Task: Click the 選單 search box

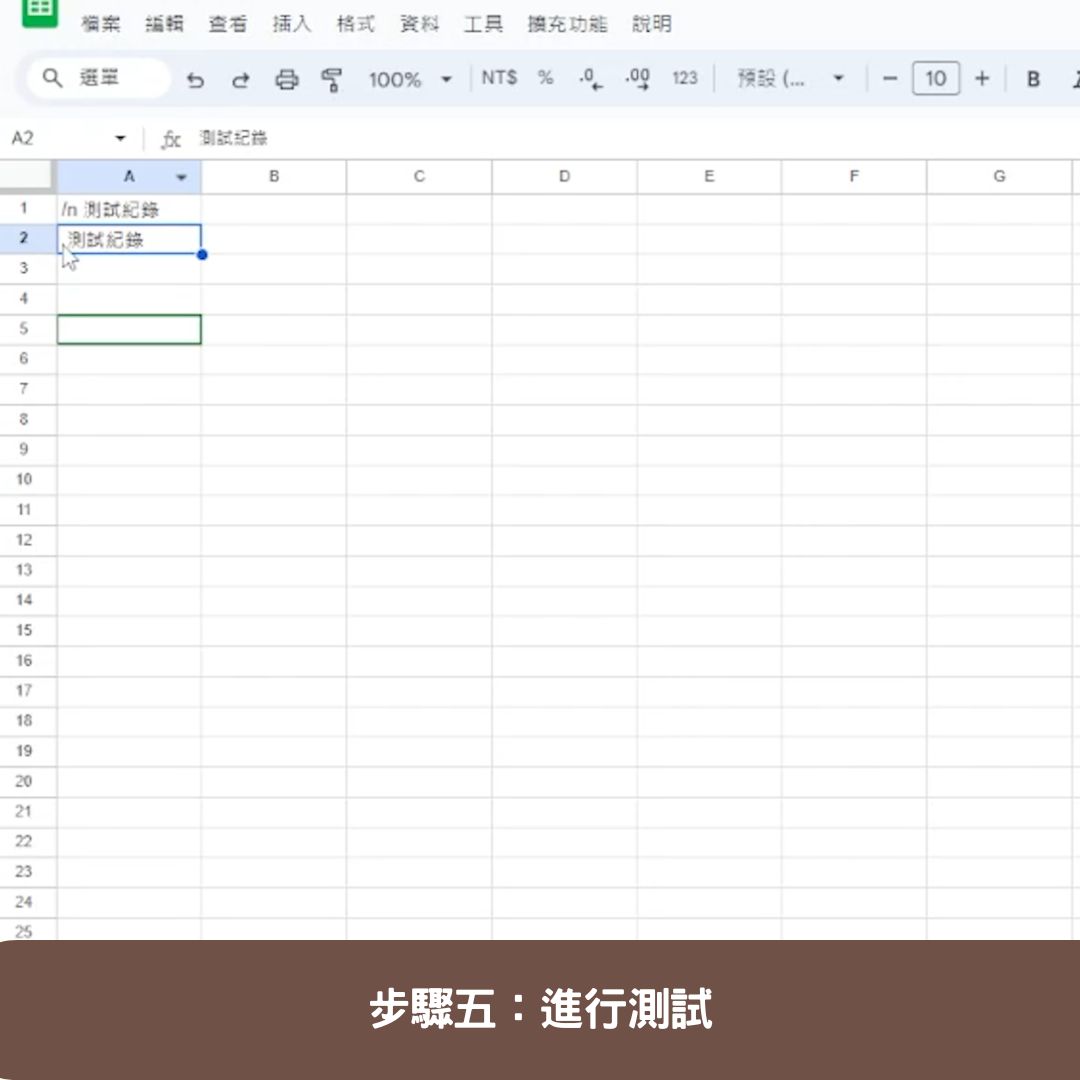Action: tap(98, 78)
